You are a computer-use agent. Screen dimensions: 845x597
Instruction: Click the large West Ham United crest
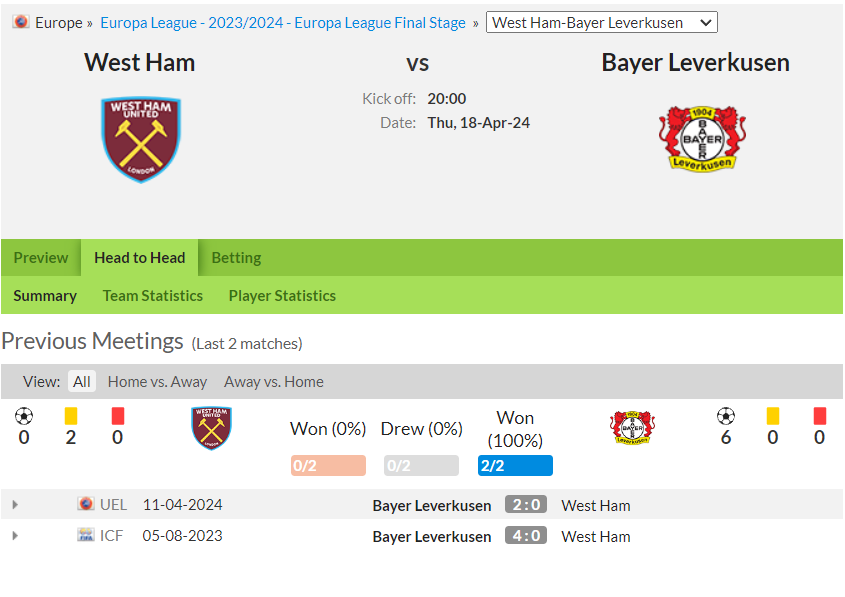click(x=141, y=140)
